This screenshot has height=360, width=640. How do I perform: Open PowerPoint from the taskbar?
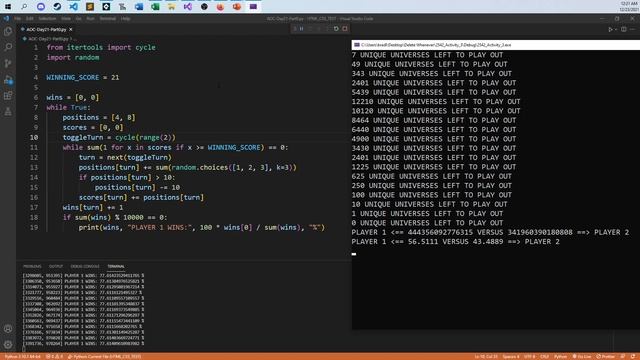pyautogui.click(x=237, y=7)
